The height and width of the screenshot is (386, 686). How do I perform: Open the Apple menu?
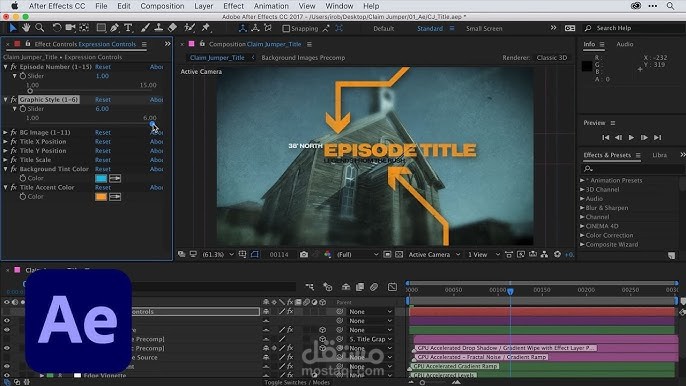point(14,6)
